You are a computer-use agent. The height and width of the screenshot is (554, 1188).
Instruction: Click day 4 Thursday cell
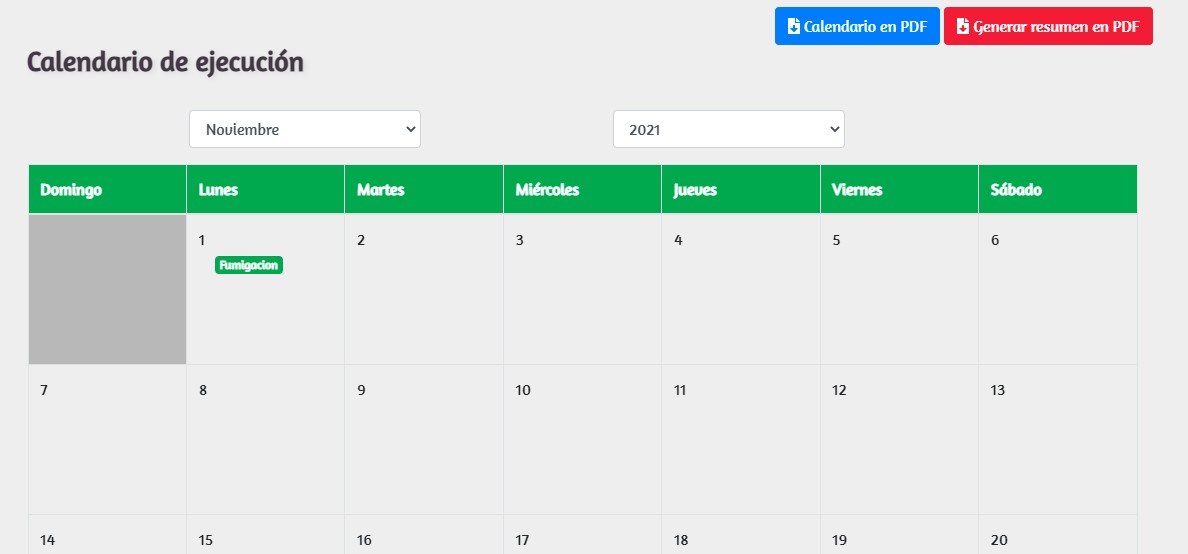click(740, 289)
